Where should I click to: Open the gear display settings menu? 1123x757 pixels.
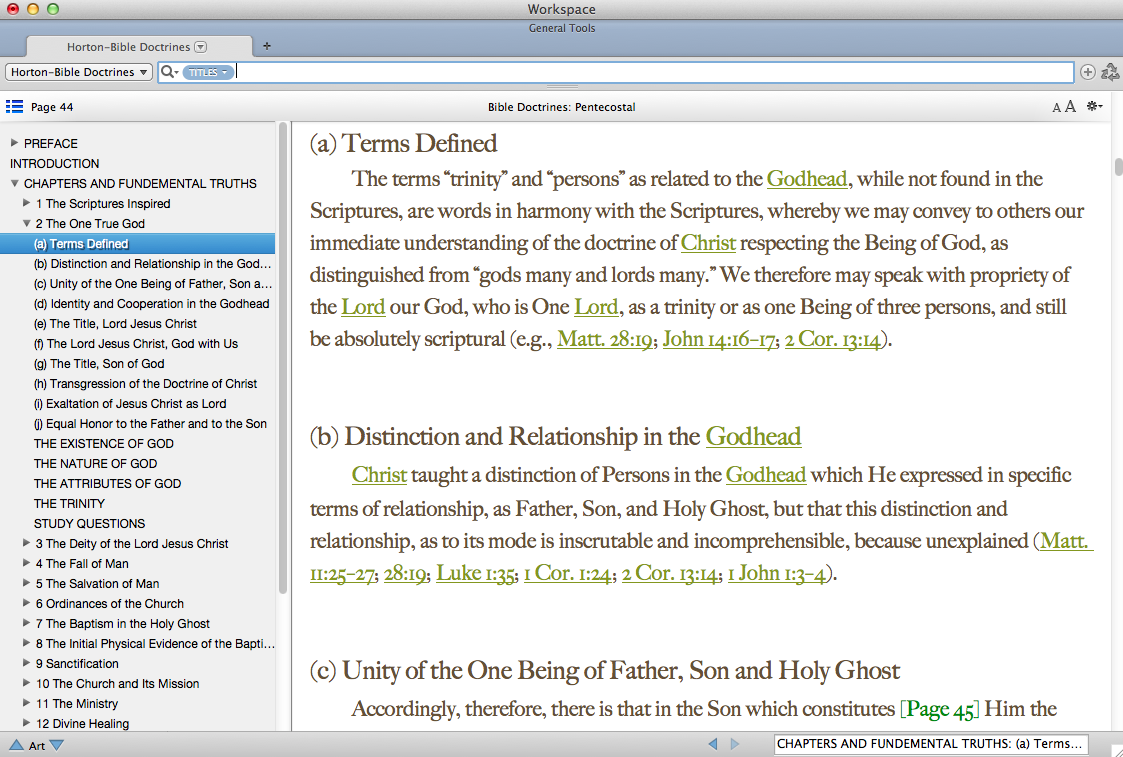tap(1095, 107)
